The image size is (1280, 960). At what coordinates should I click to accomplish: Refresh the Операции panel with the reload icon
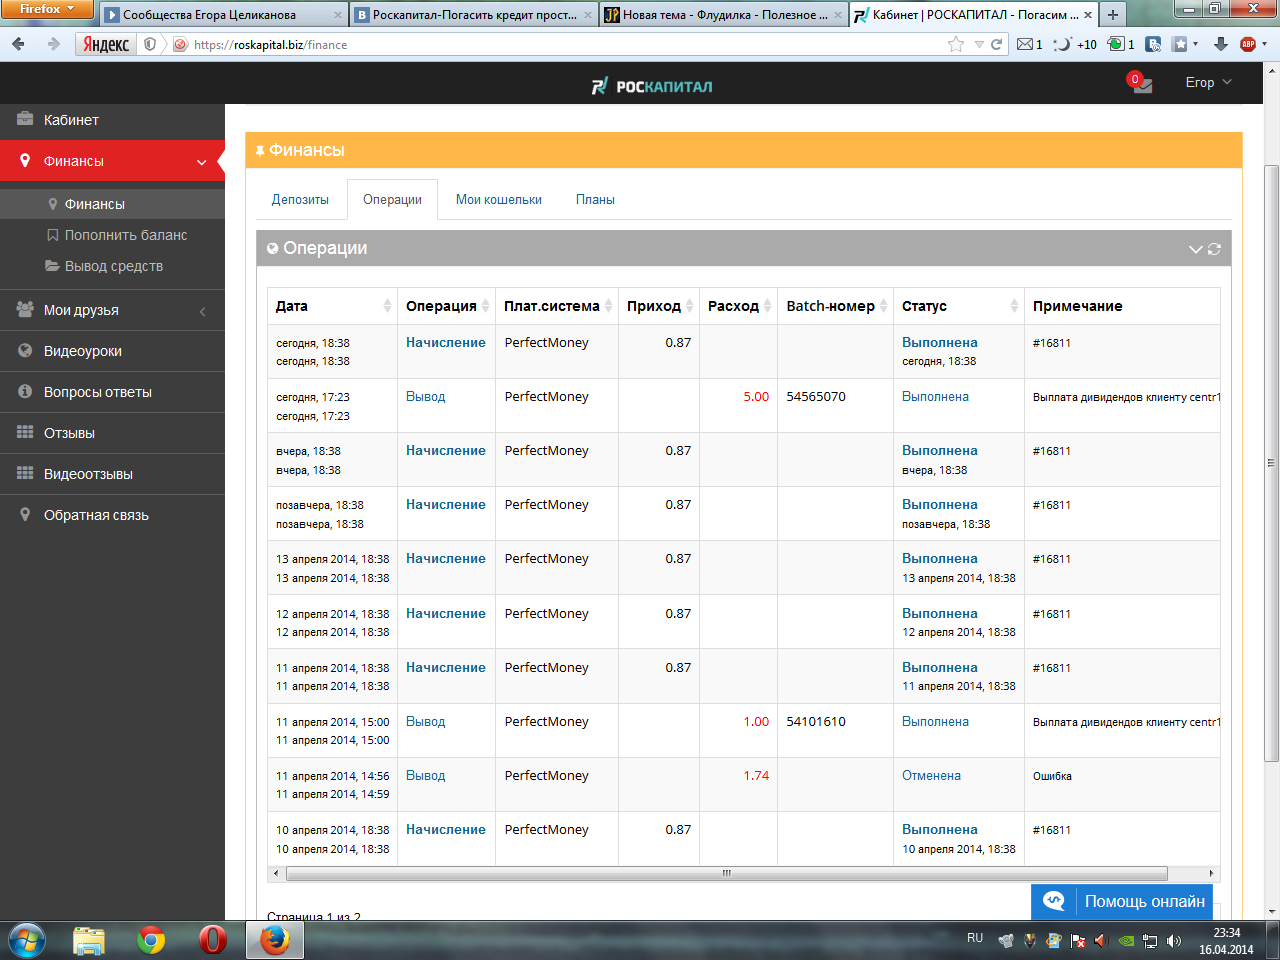tap(1214, 249)
